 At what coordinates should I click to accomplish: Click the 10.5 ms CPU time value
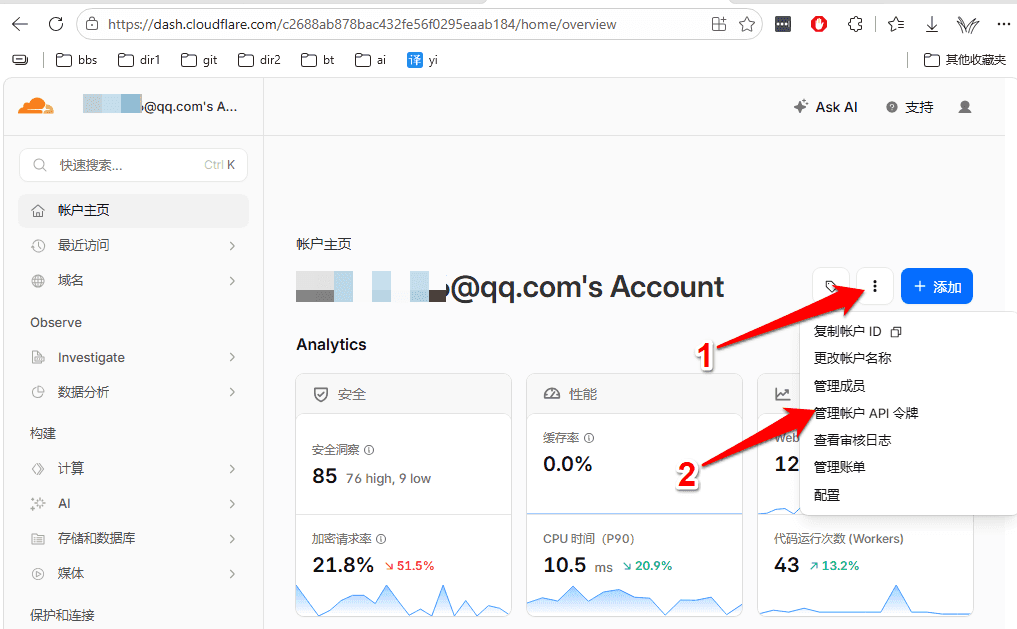(x=578, y=565)
